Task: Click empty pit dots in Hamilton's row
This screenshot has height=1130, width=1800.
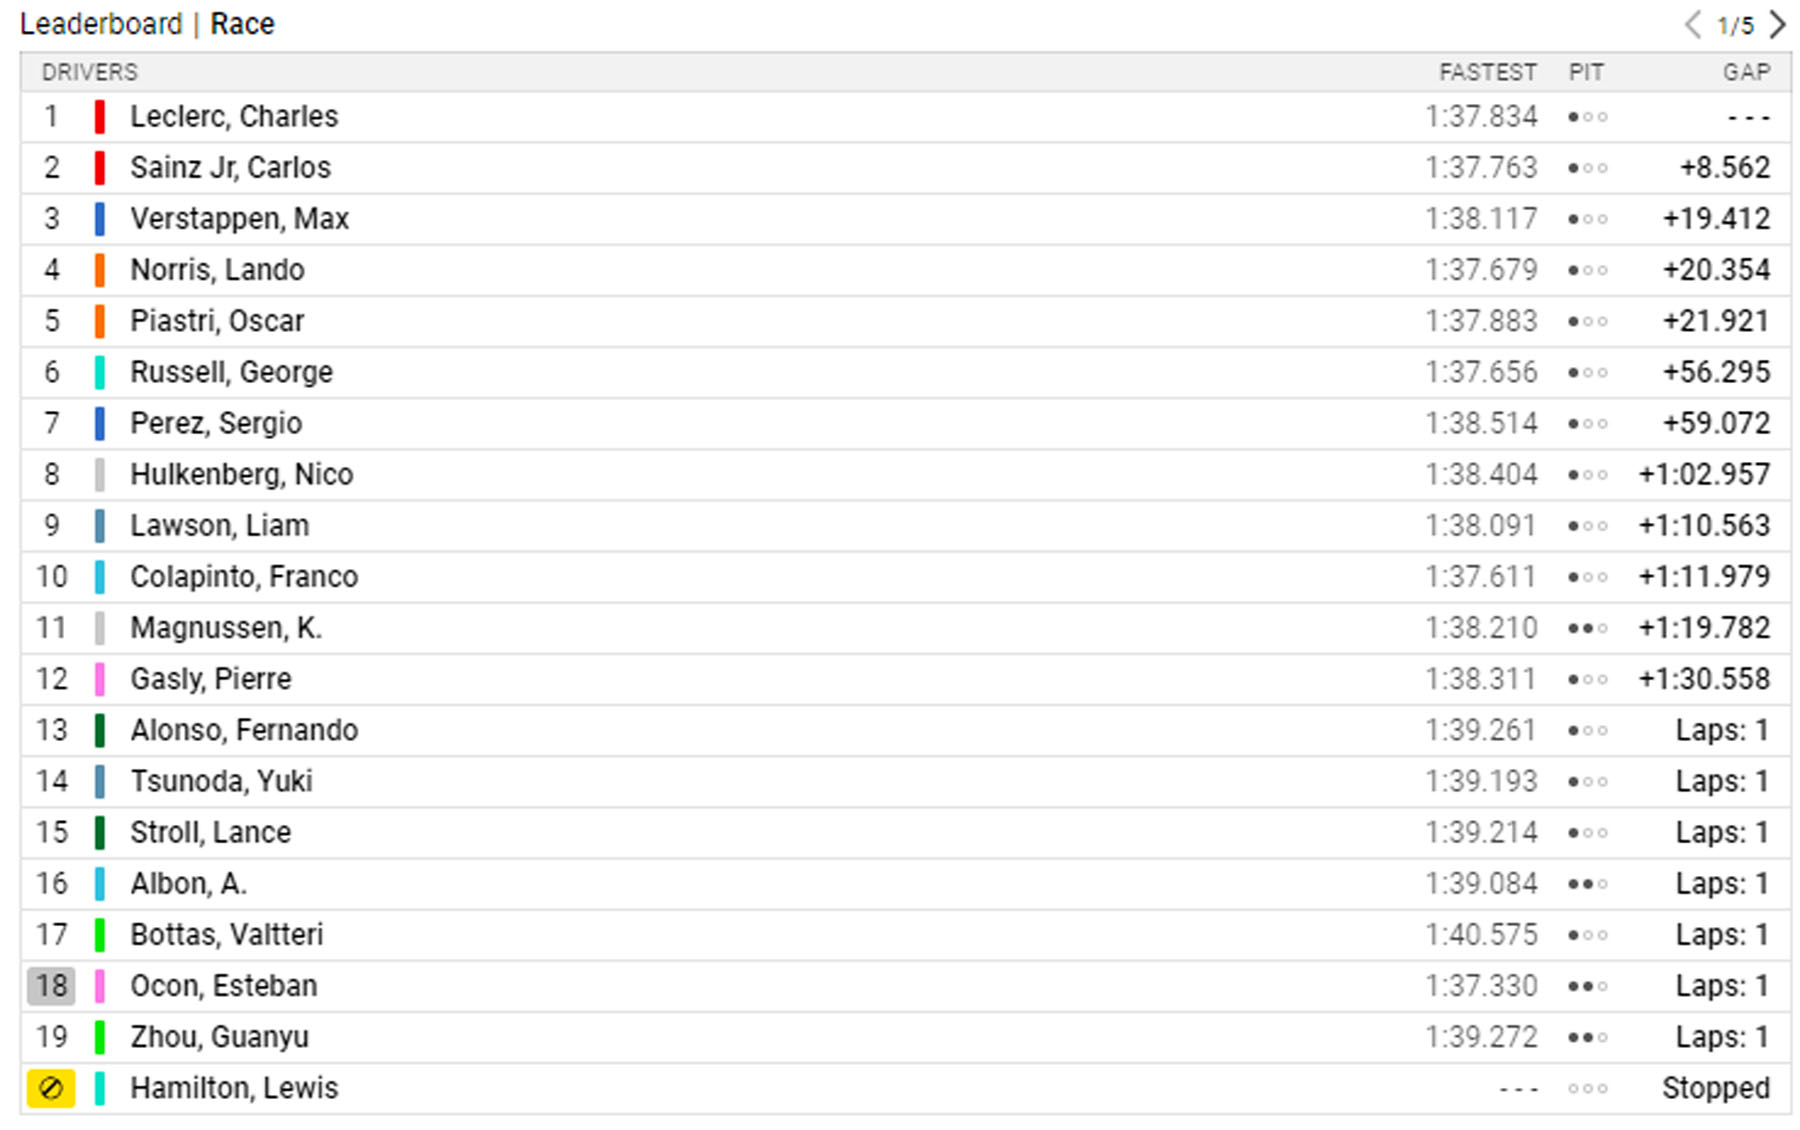Action: pos(1587,1088)
